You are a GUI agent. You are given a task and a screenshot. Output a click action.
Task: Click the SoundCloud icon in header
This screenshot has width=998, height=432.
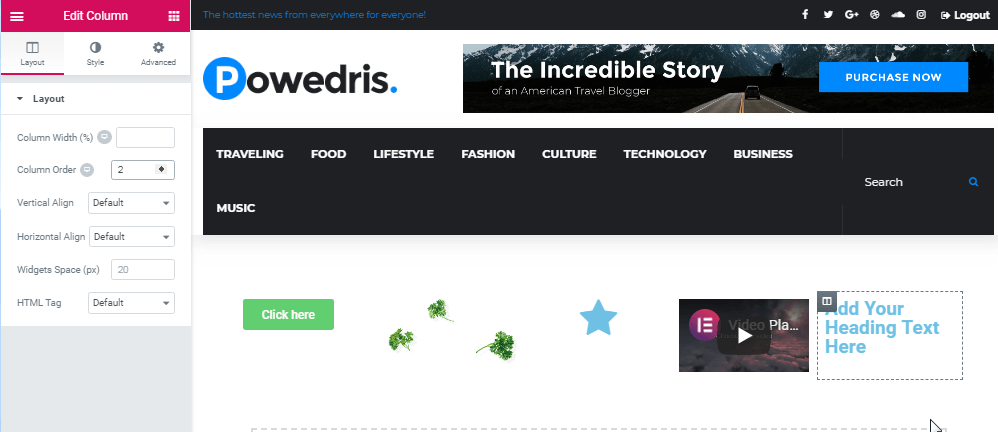898,15
